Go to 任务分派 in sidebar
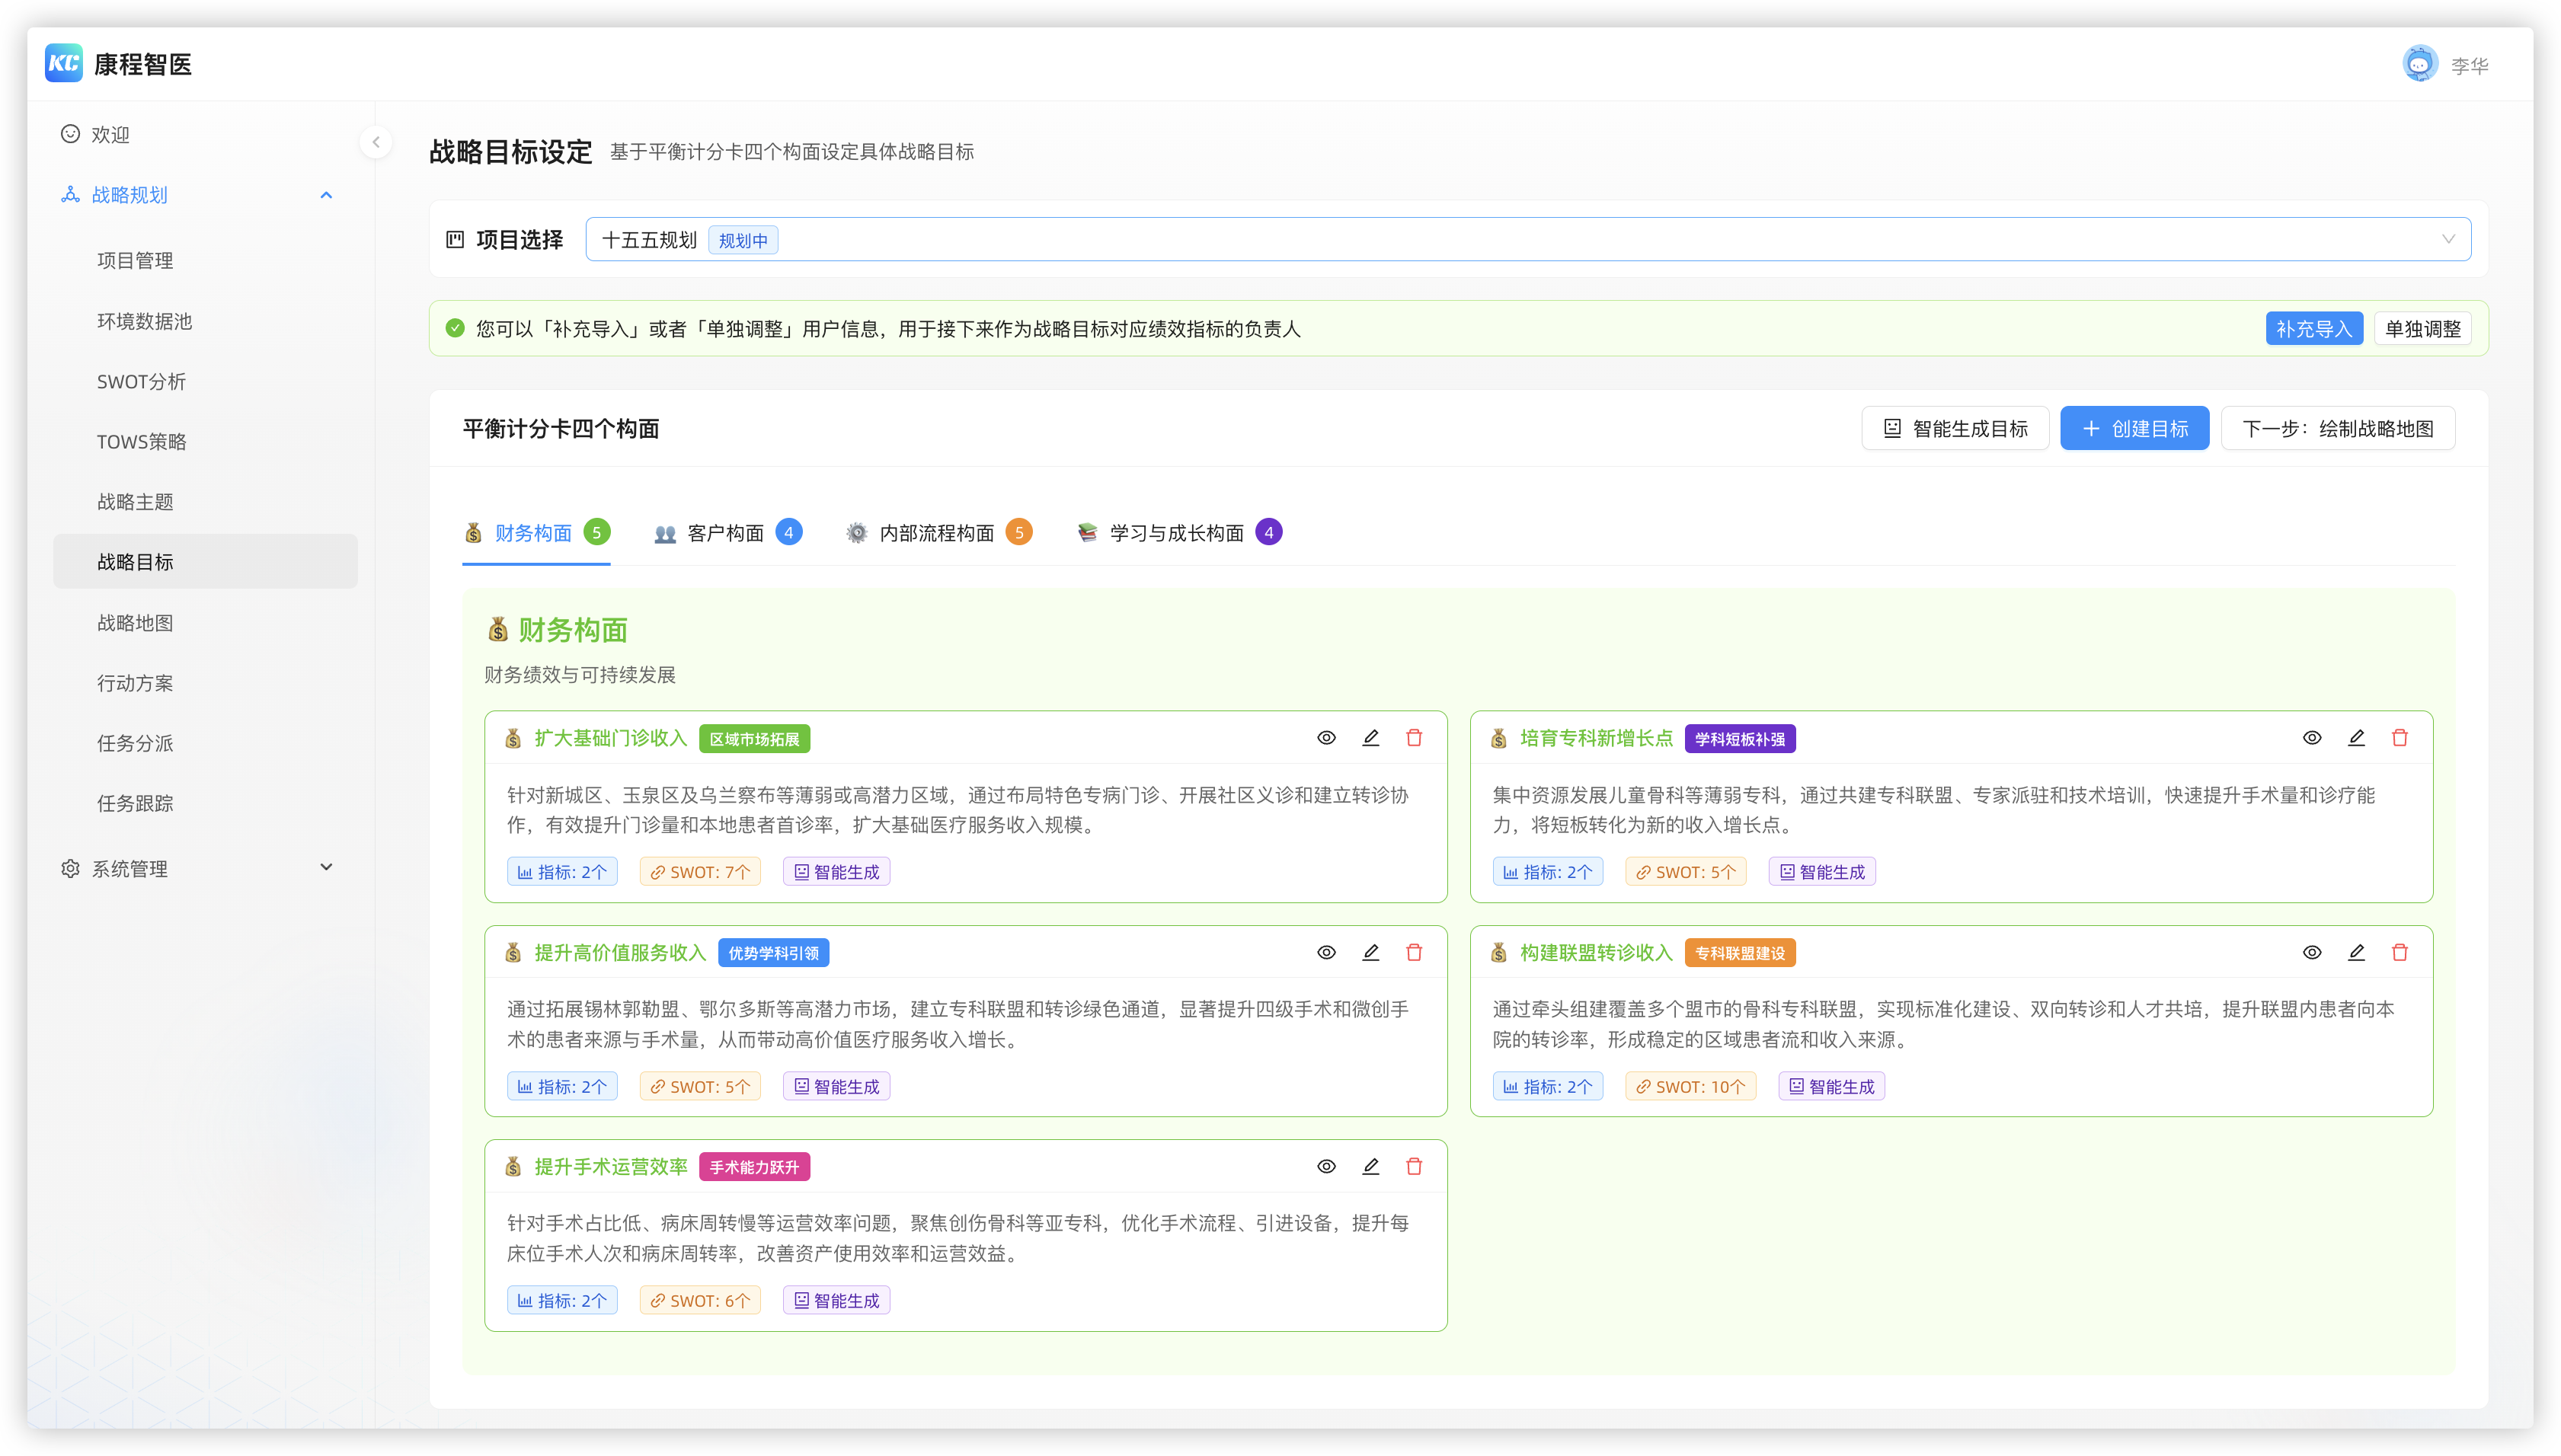 206,743
